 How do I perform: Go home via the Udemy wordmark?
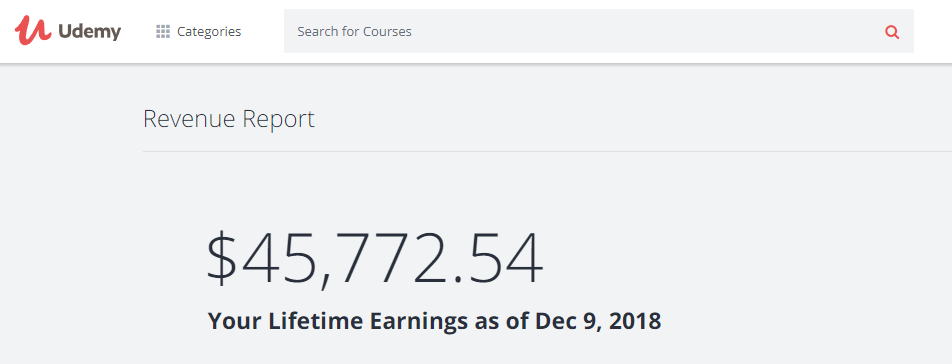(90, 32)
